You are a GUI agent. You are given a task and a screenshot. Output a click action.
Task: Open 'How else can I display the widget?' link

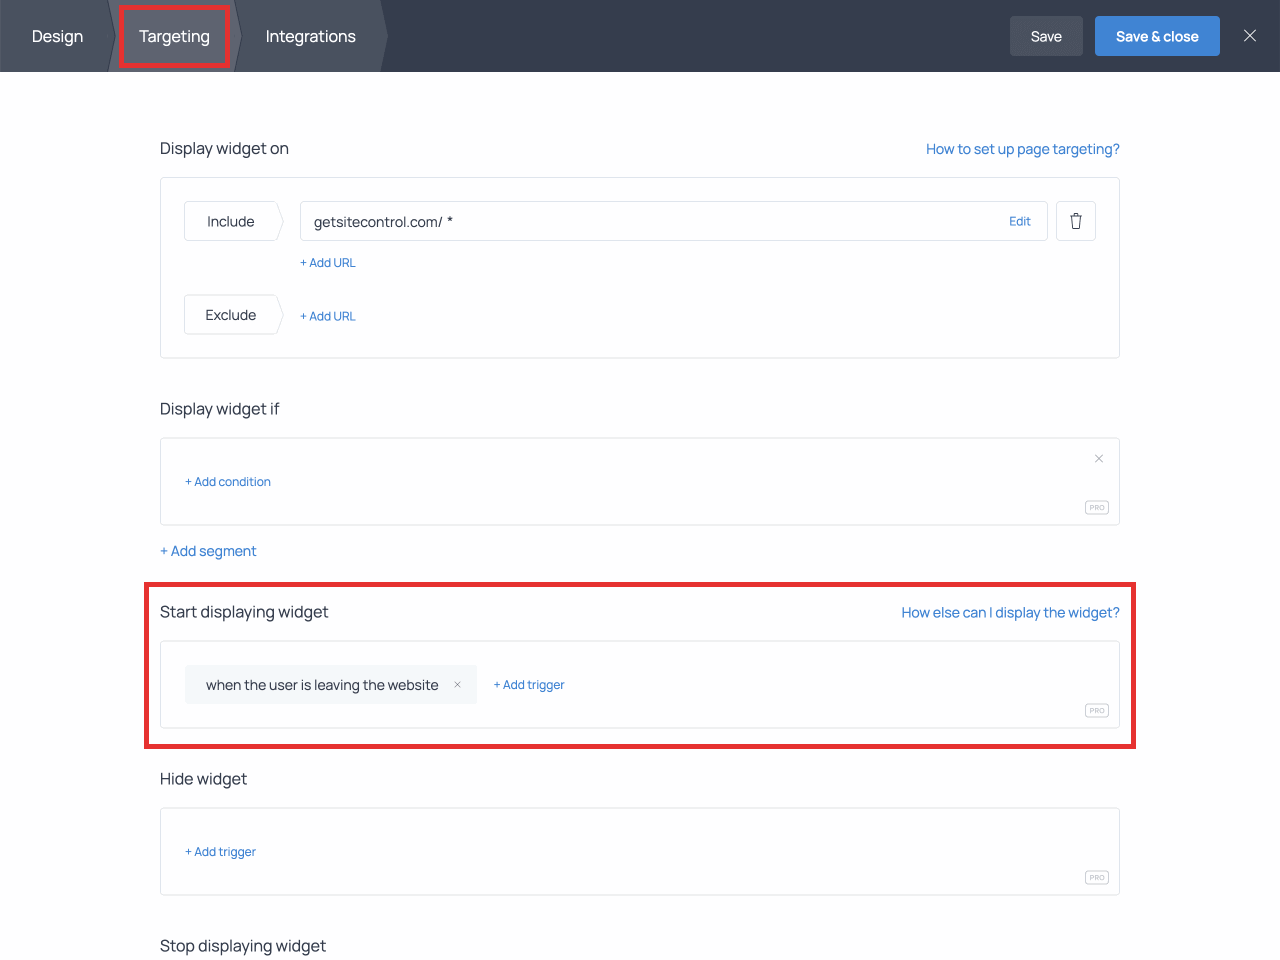[1010, 612]
